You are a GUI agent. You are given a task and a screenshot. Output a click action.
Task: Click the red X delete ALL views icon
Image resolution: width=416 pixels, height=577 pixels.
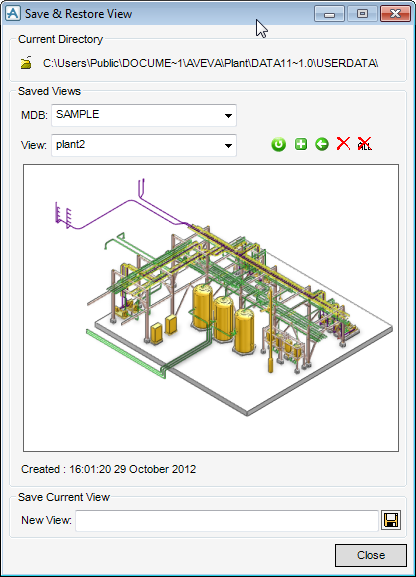[364, 144]
